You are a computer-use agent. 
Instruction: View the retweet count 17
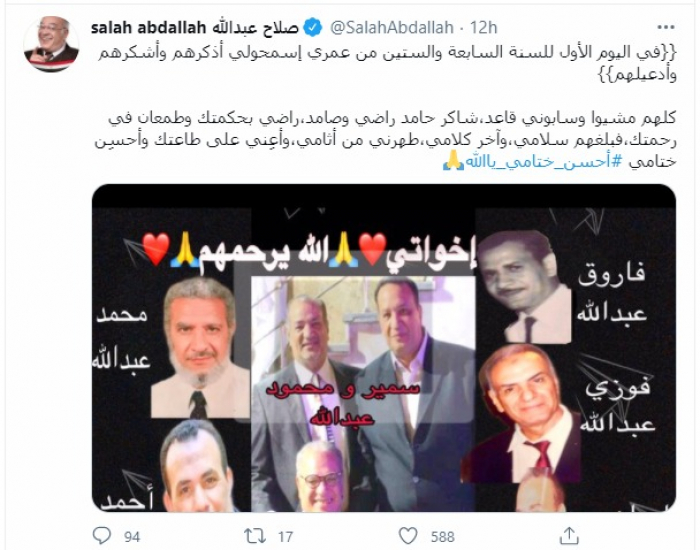pyautogui.click(x=286, y=537)
